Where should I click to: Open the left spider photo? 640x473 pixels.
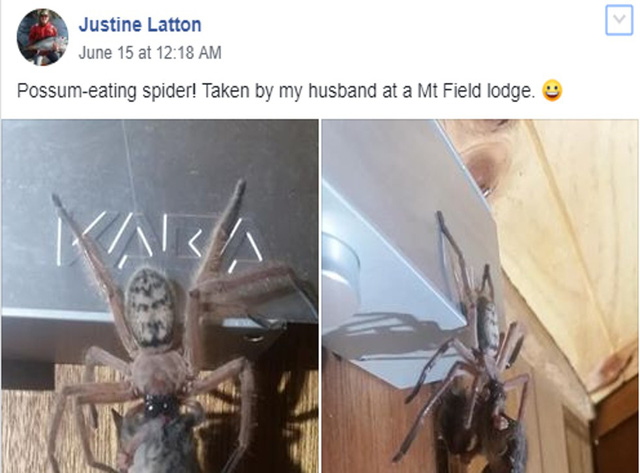(x=160, y=296)
